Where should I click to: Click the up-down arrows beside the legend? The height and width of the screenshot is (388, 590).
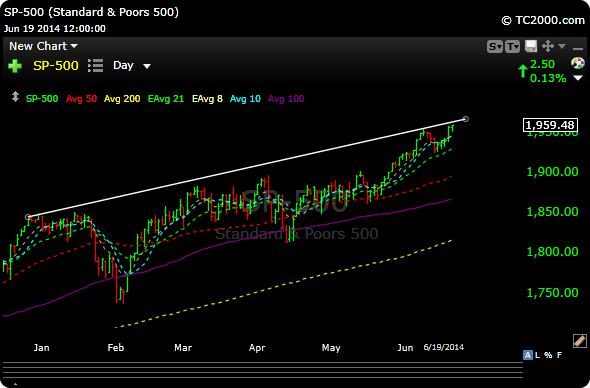pyautogui.click(x=15, y=97)
